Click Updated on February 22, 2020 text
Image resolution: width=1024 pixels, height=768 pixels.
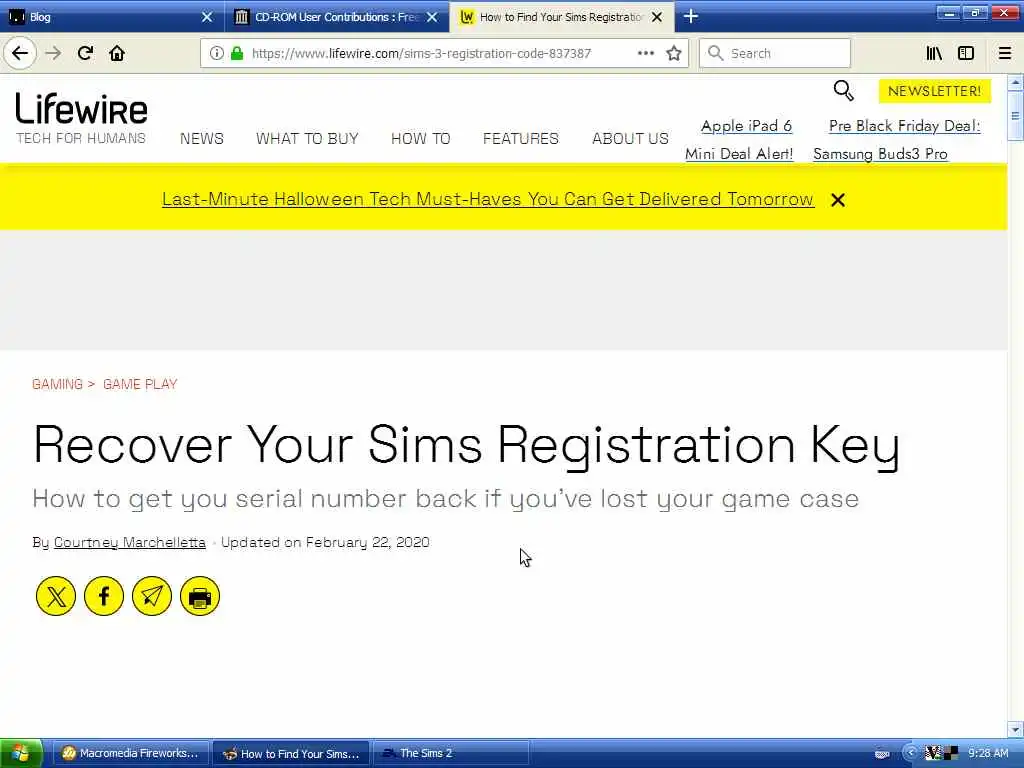coord(325,542)
